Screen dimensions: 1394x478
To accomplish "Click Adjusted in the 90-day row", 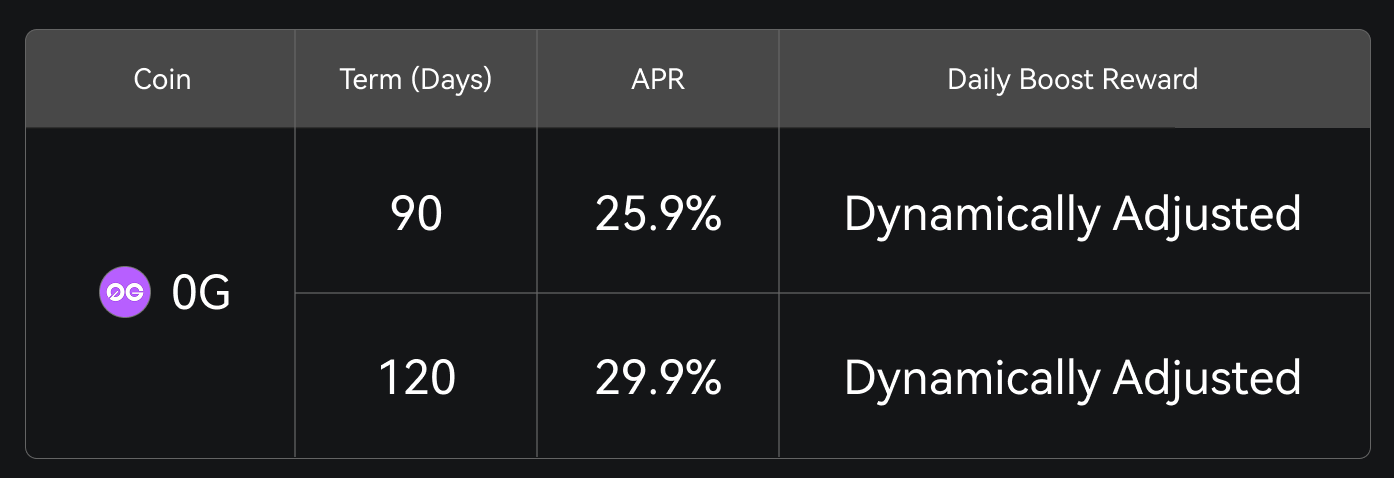I will click(1206, 214).
